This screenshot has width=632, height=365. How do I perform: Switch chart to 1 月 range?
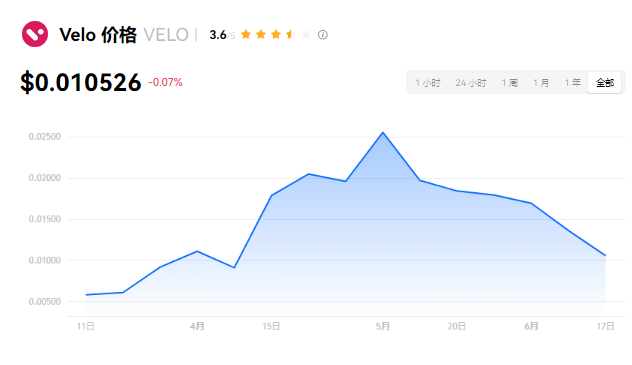coord(541,83)
